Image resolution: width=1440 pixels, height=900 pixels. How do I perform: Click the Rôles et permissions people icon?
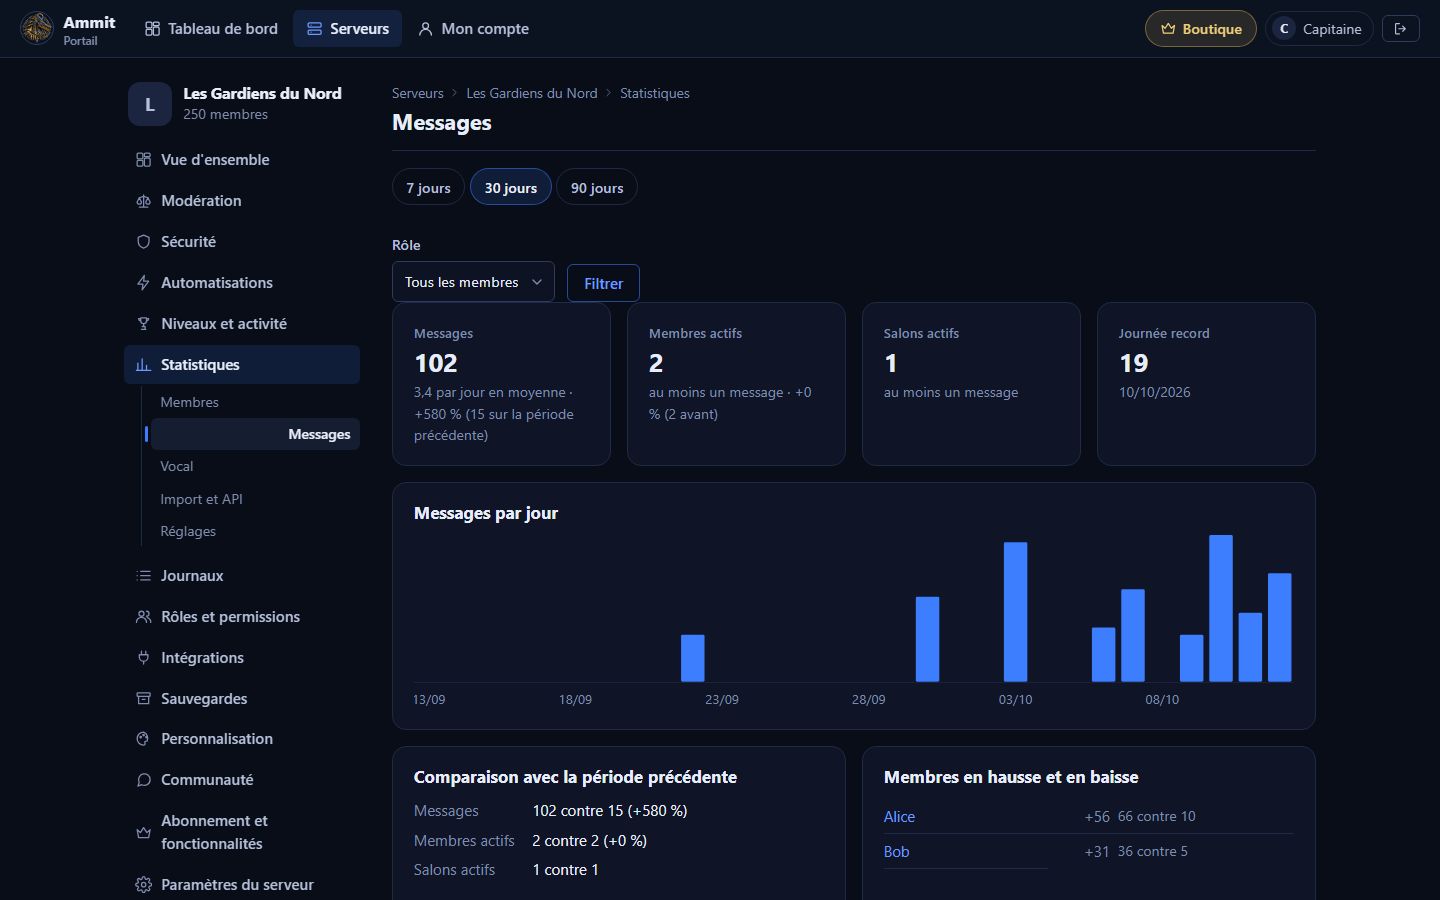click(143, 617)
